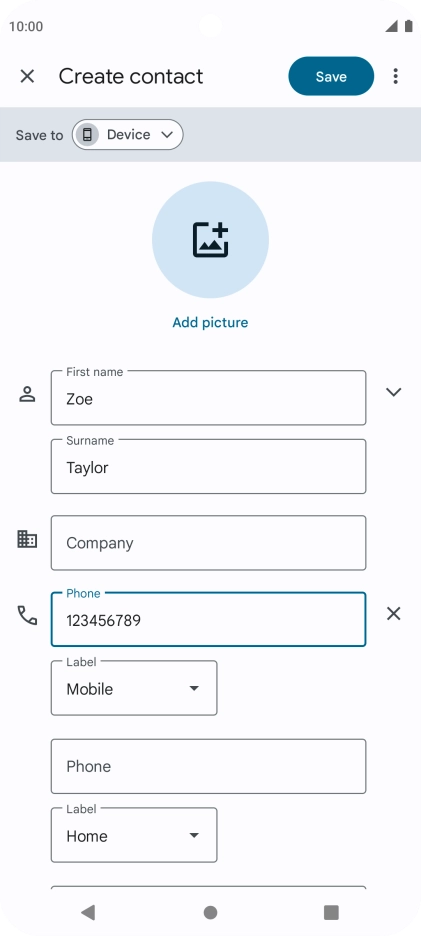Click the phone handset icon

27,615
